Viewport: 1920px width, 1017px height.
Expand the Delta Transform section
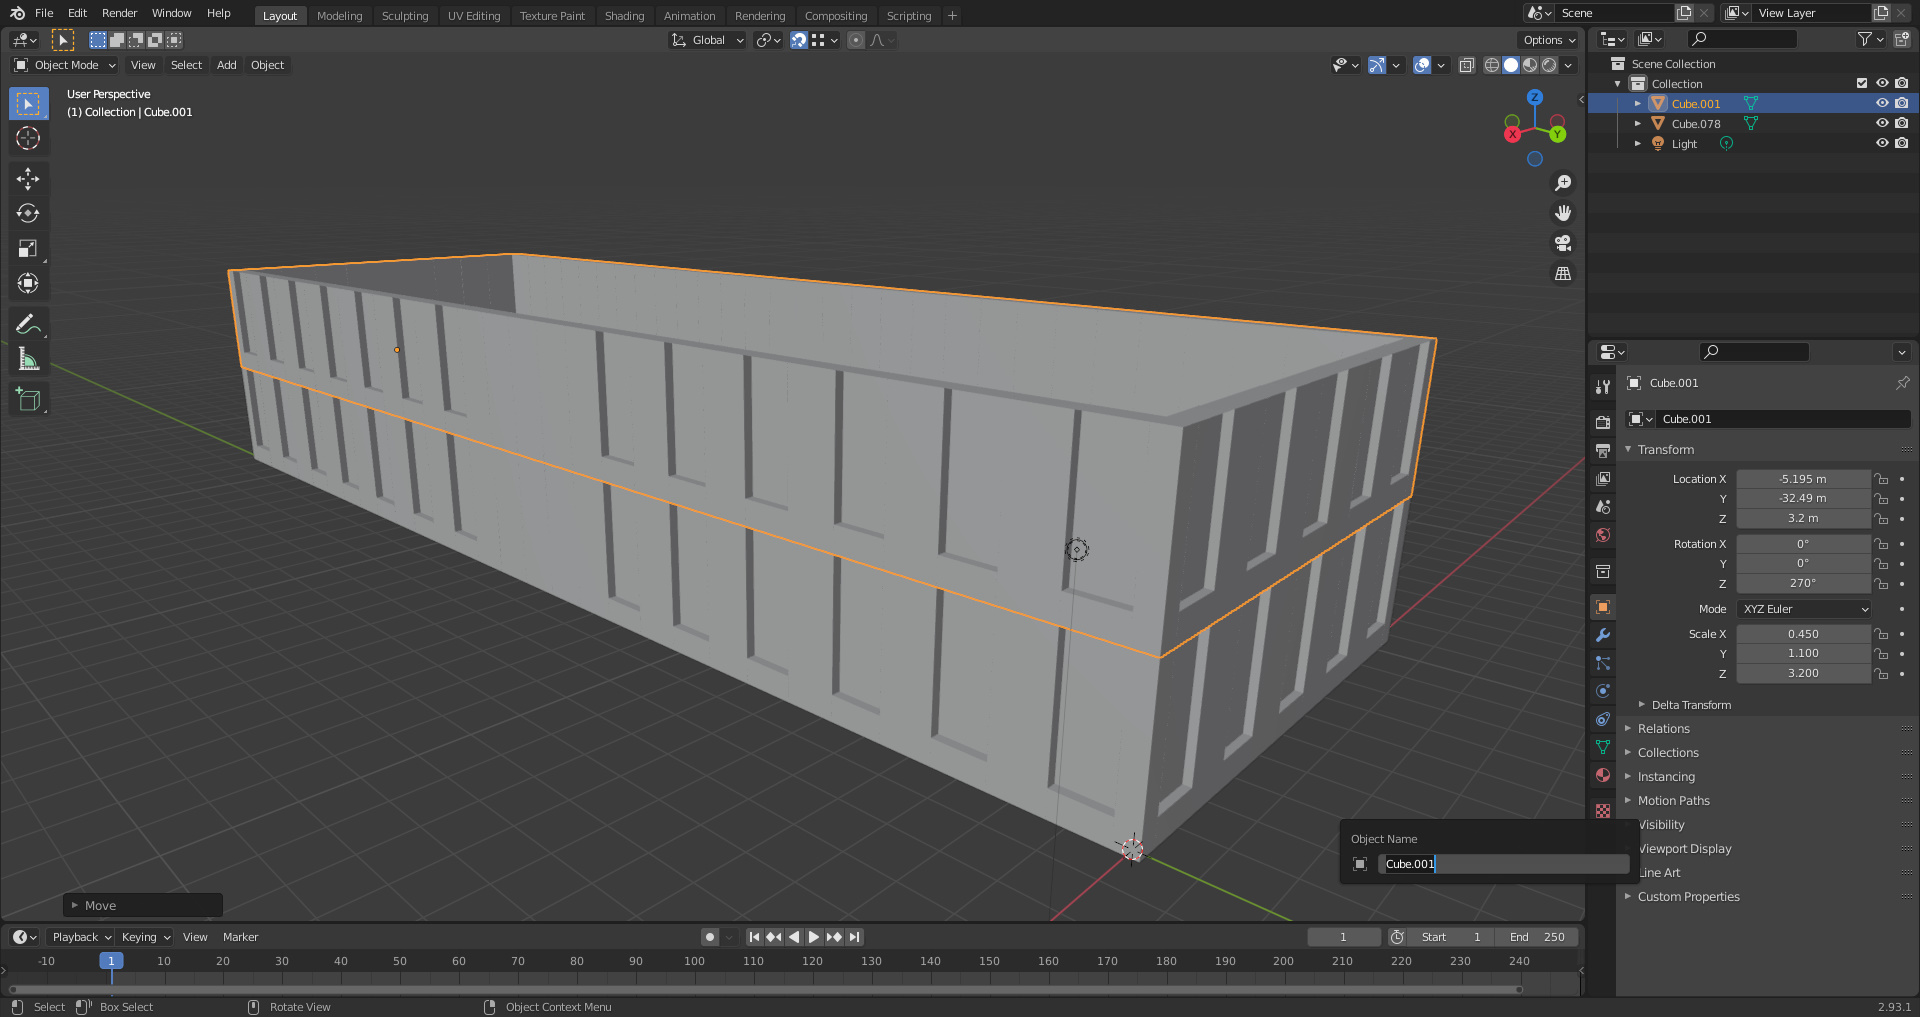click(x=1690, y=705)
